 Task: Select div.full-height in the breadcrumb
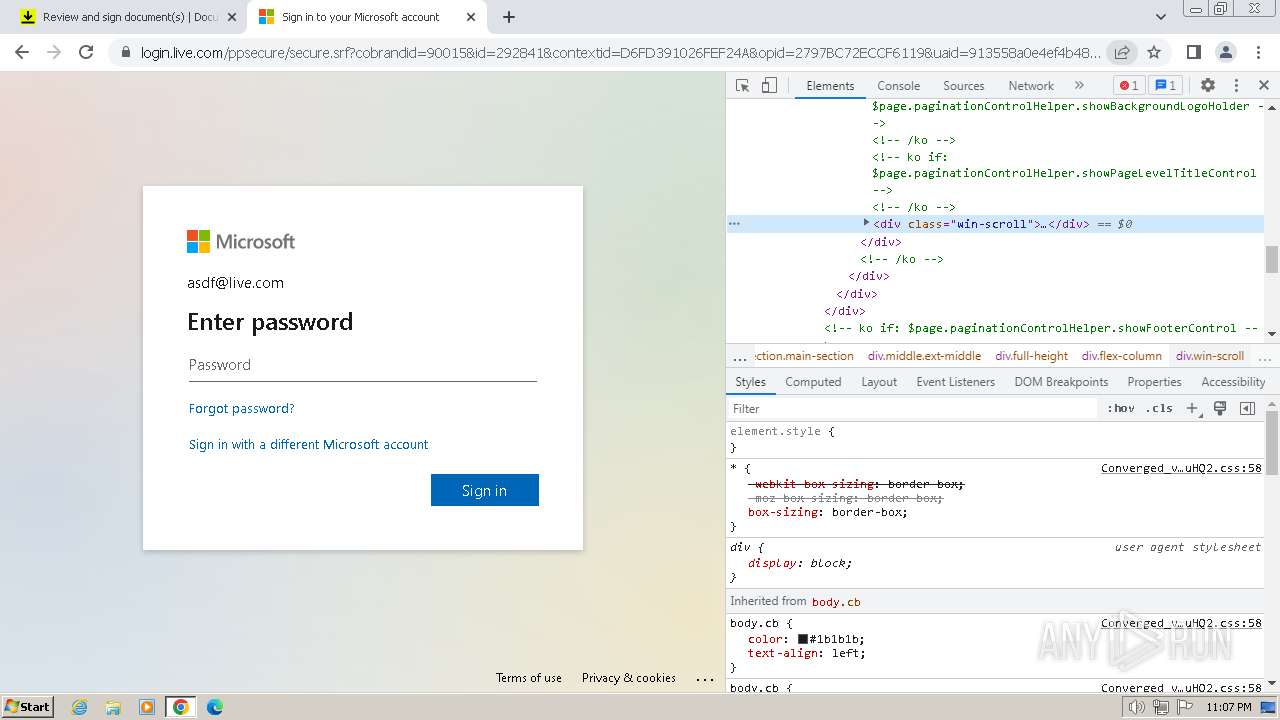tap(1032, 356)
